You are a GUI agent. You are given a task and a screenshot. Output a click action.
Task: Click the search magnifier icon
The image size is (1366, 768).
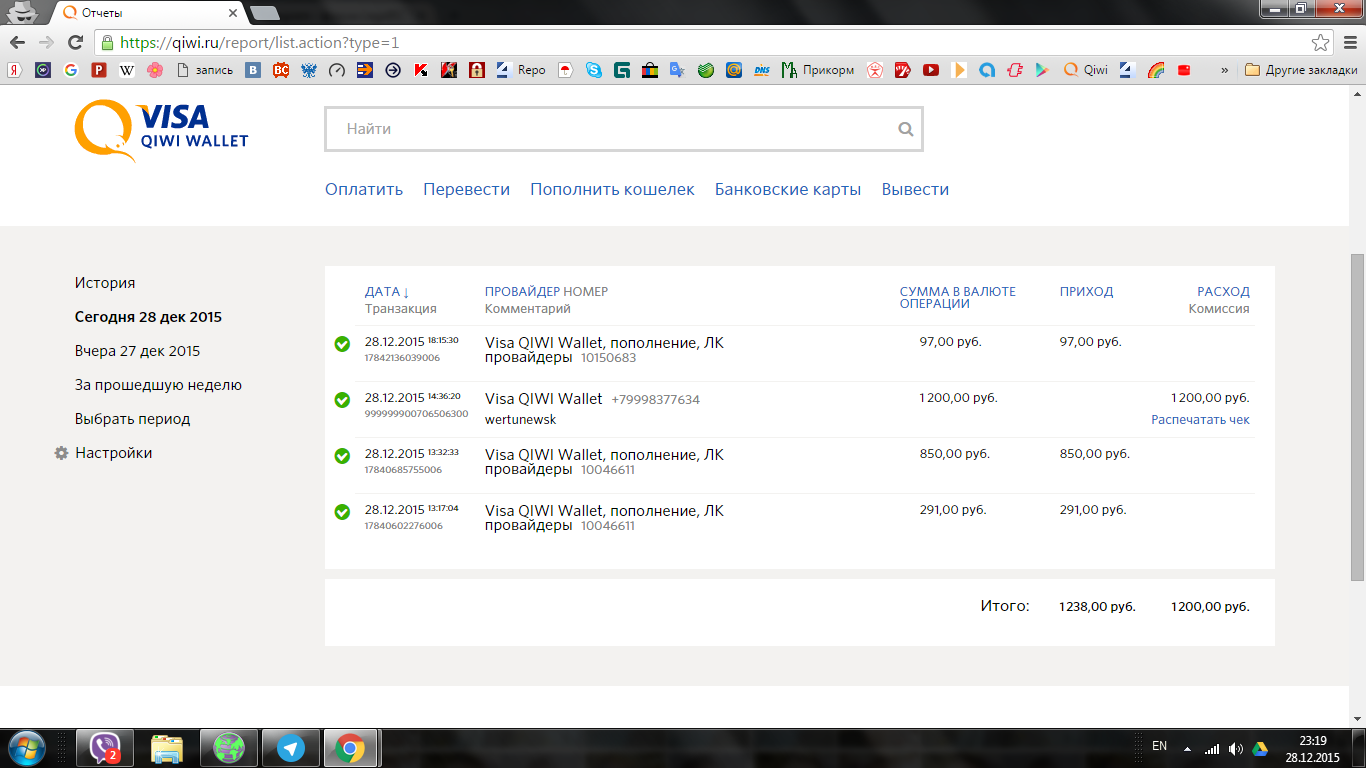pyautogui.click(x=905, y=129)
